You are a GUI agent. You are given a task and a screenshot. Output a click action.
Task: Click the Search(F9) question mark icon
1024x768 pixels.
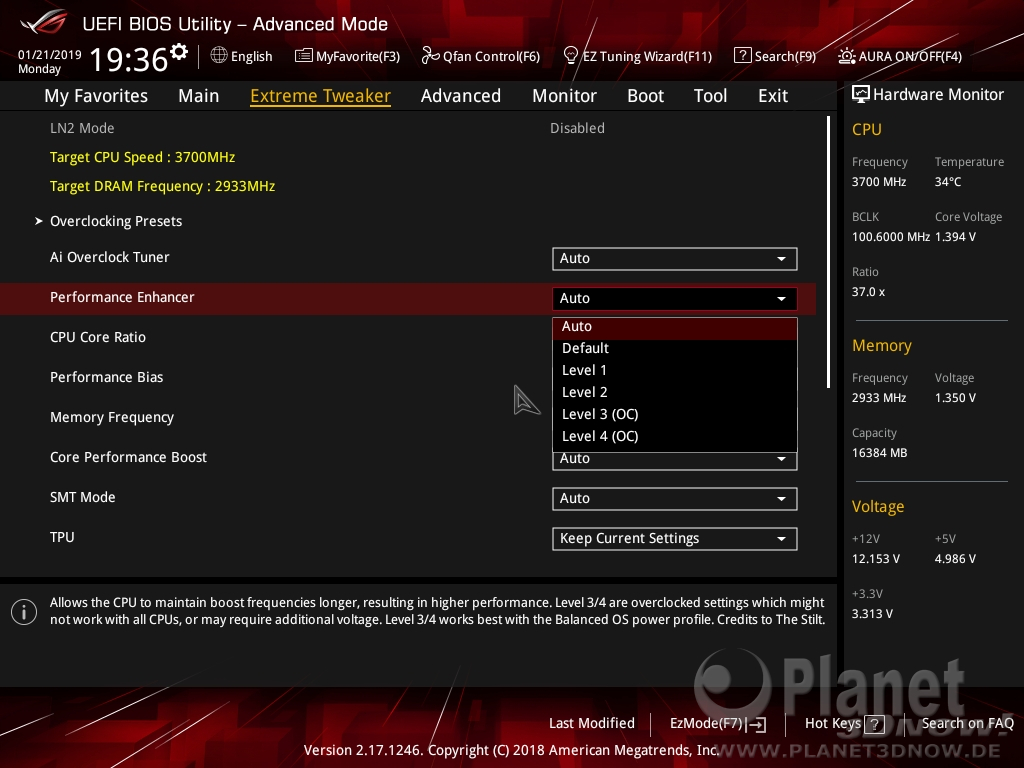coord(743,56)
